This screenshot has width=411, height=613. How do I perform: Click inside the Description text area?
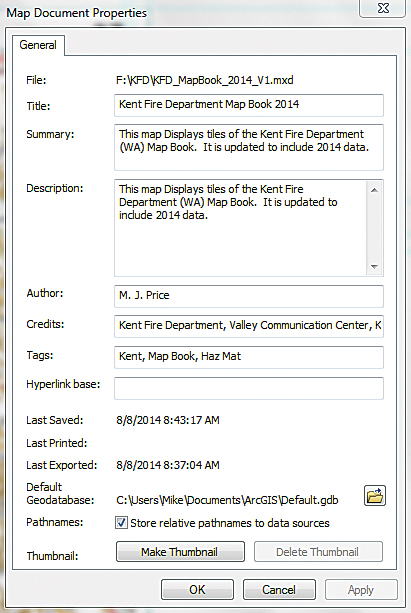(x=240, y=228)
